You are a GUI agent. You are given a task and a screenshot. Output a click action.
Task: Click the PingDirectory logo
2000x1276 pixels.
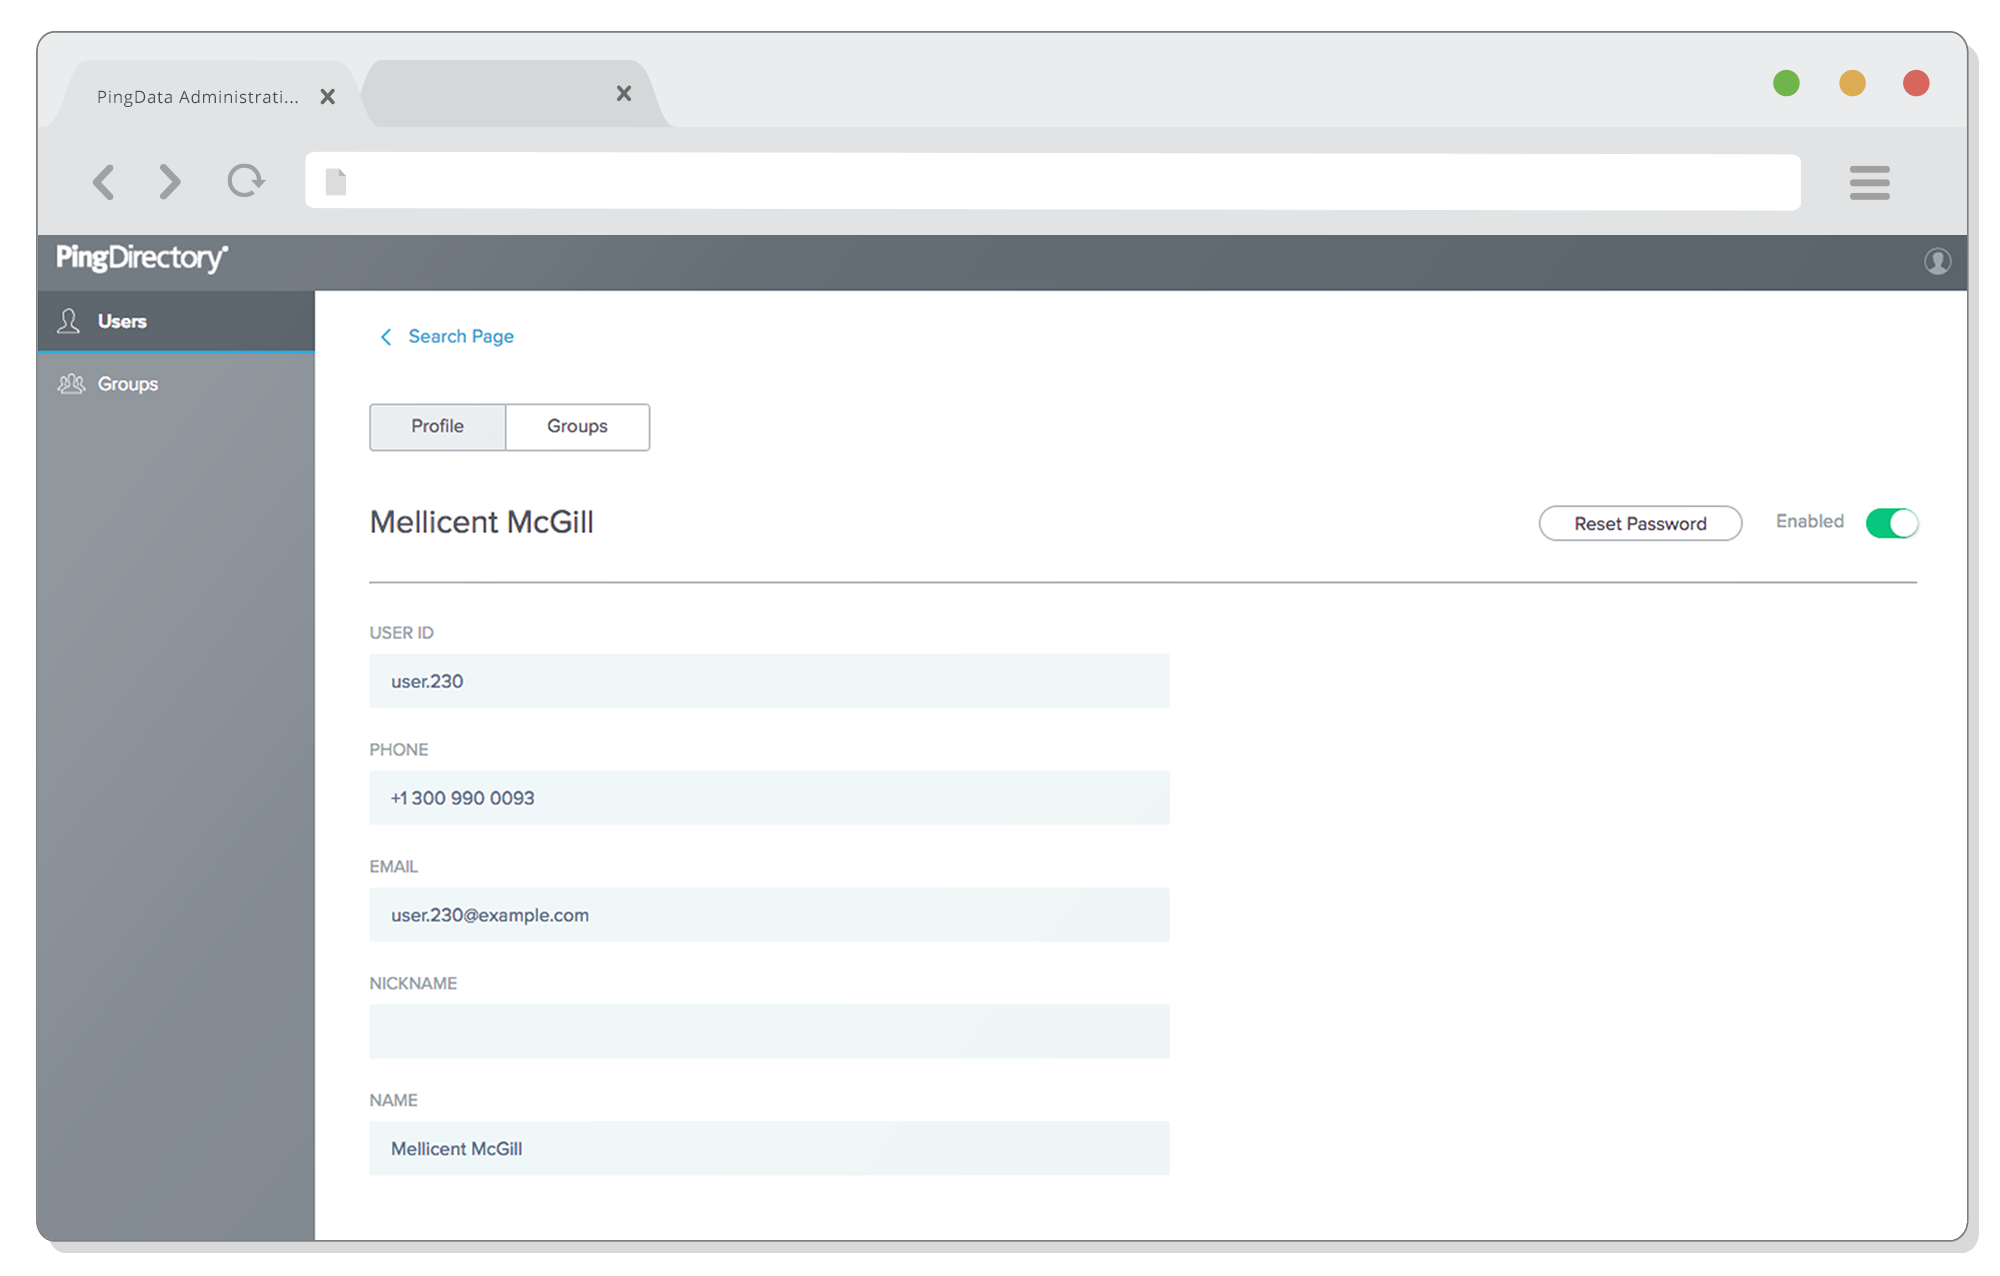click(x=142, y=258)
